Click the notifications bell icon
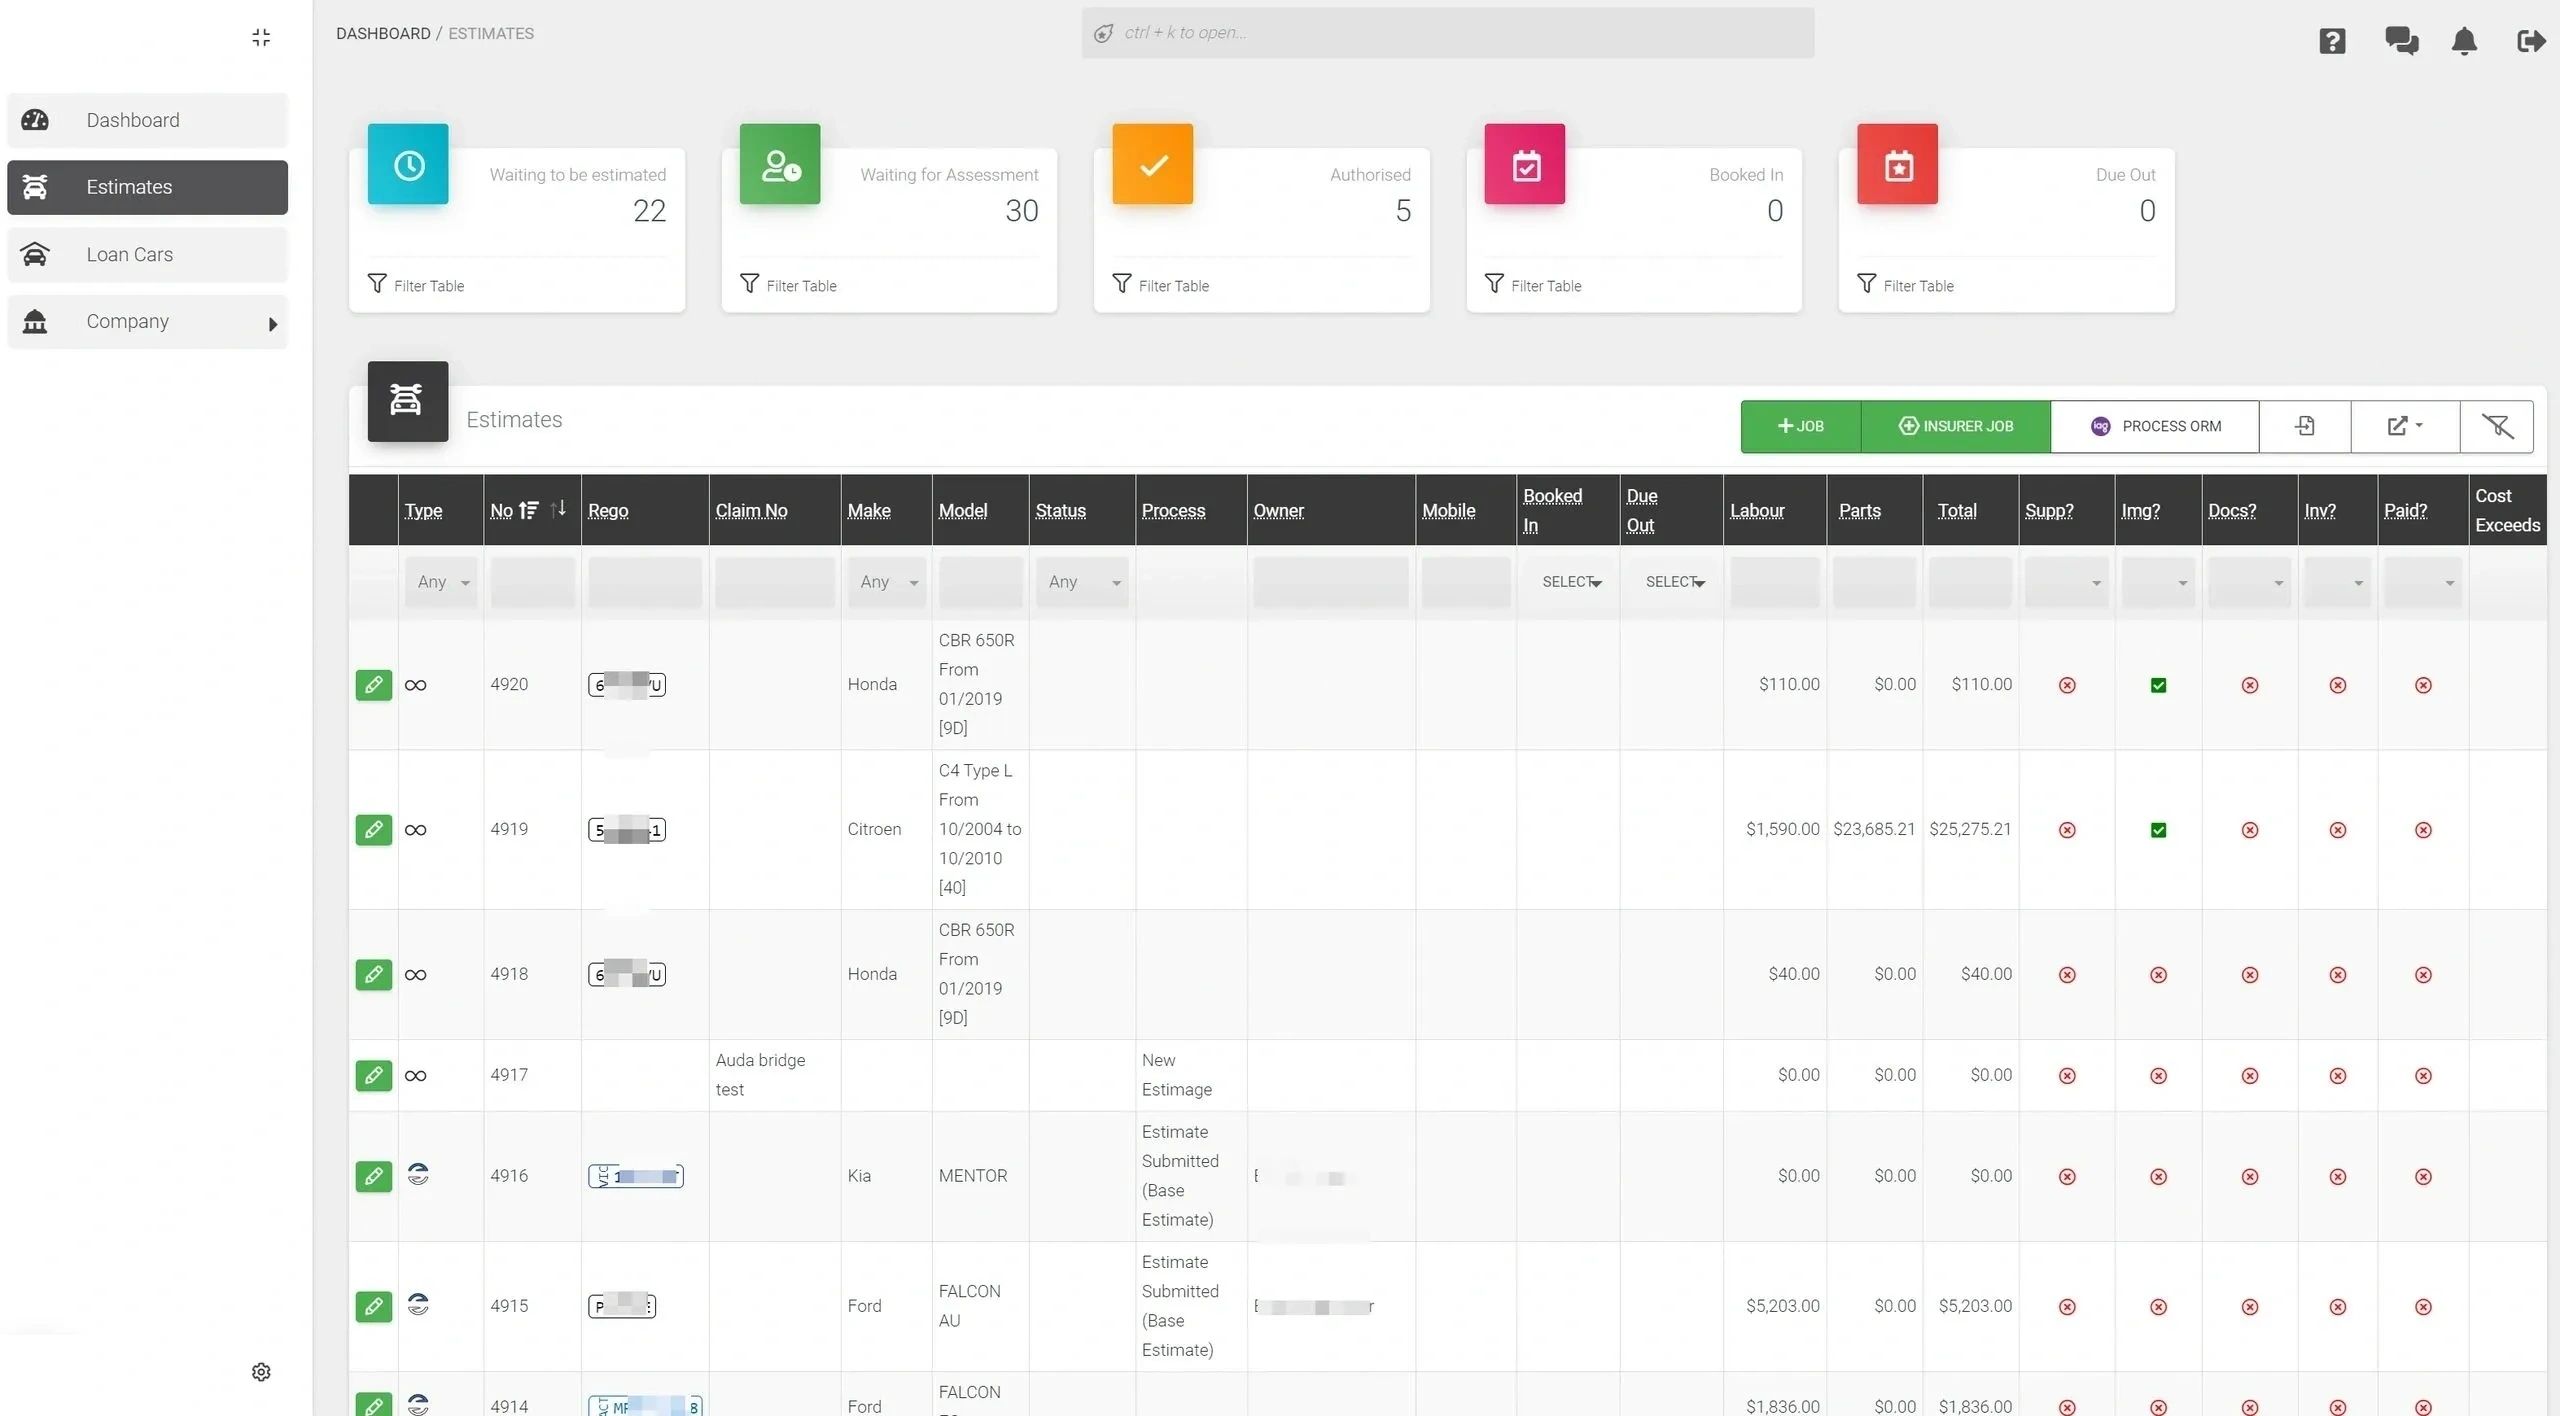Screen dimensions: 2560x1416 (x=2464, y=41)
